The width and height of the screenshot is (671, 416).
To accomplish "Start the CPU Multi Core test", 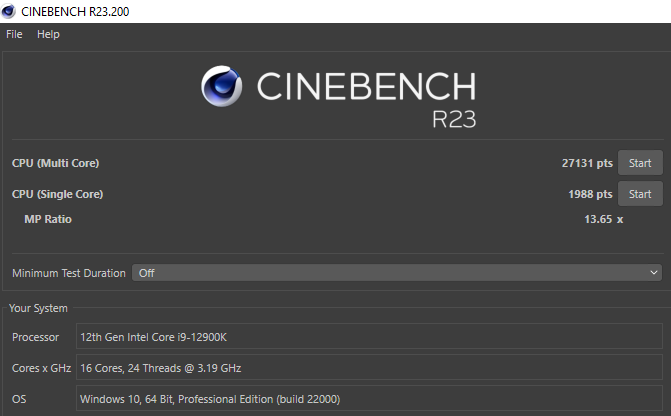I will pos(640,163).
